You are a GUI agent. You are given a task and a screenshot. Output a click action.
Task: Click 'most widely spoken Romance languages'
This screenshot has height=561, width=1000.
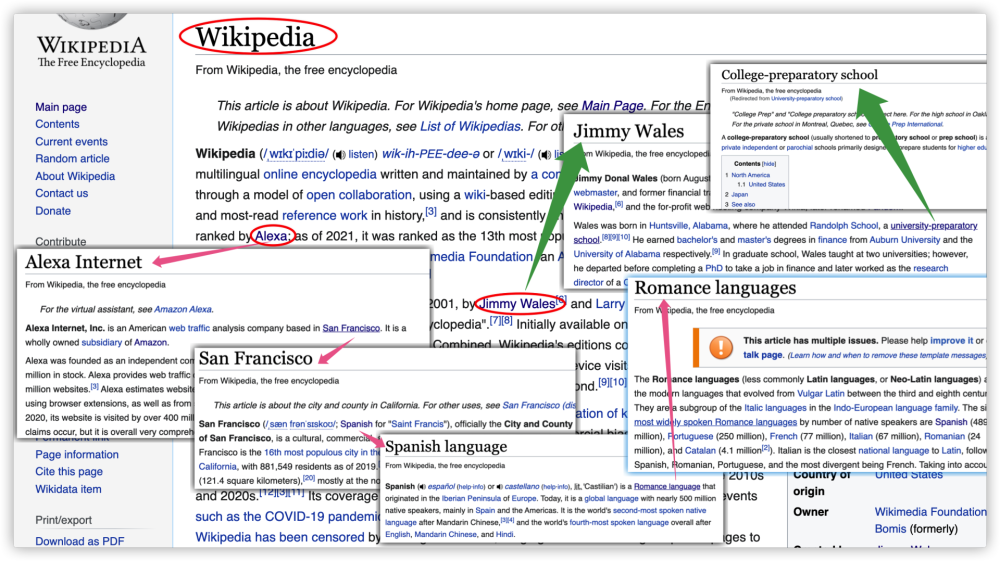[x=716, y=422]
